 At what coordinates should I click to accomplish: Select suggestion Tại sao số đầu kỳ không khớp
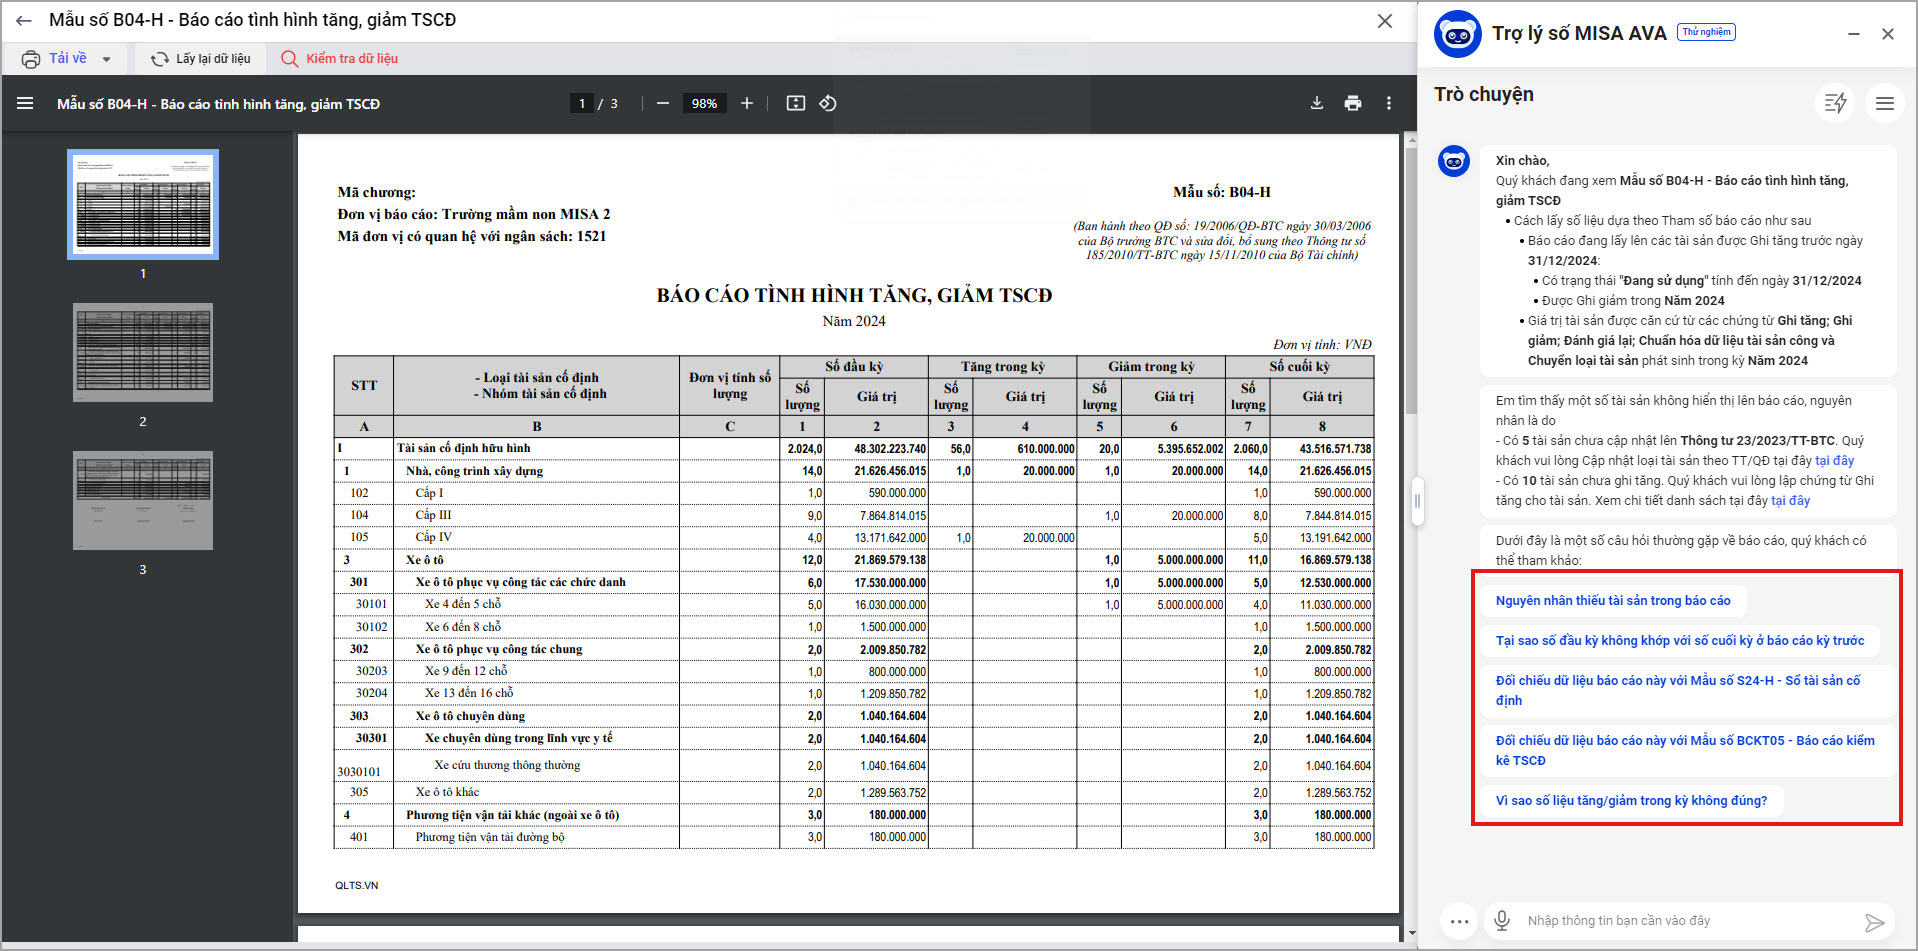click(1680, 641)
